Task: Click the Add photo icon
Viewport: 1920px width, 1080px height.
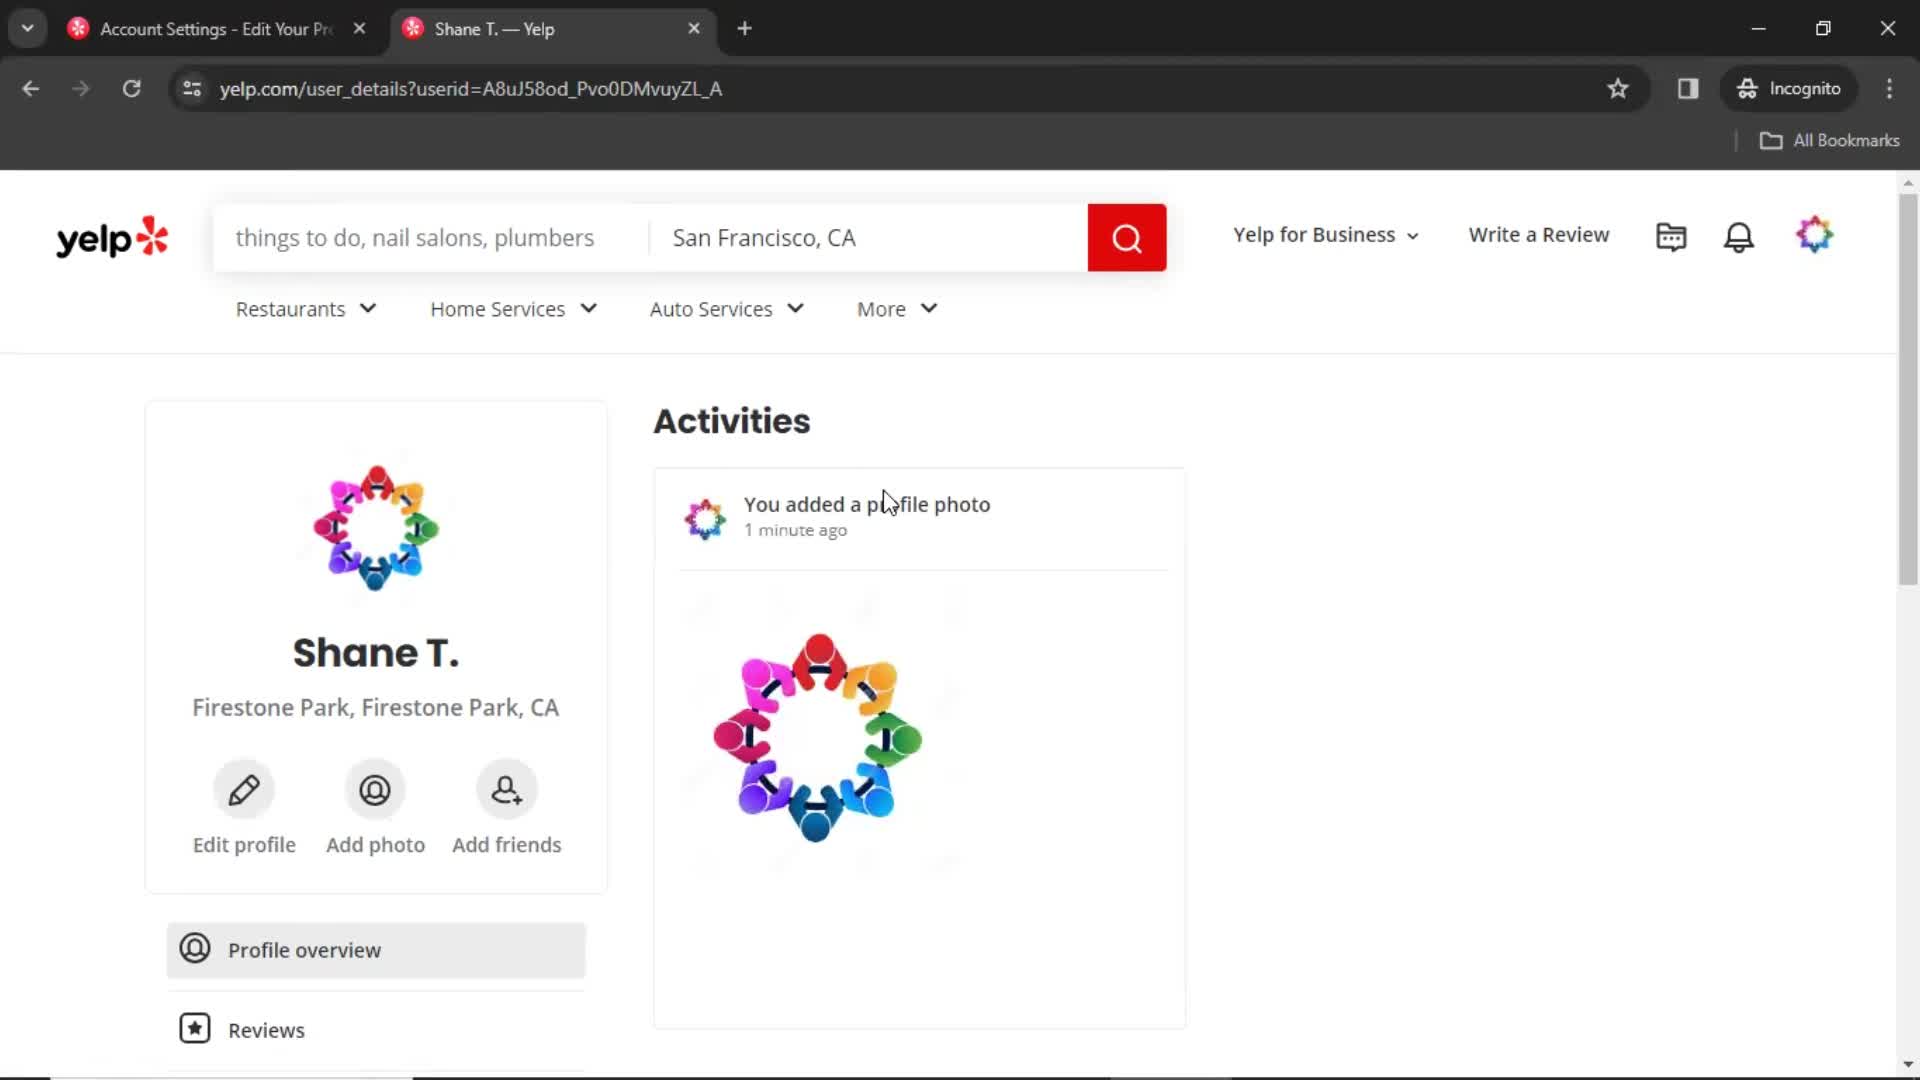Action: (x=375, y=789)
